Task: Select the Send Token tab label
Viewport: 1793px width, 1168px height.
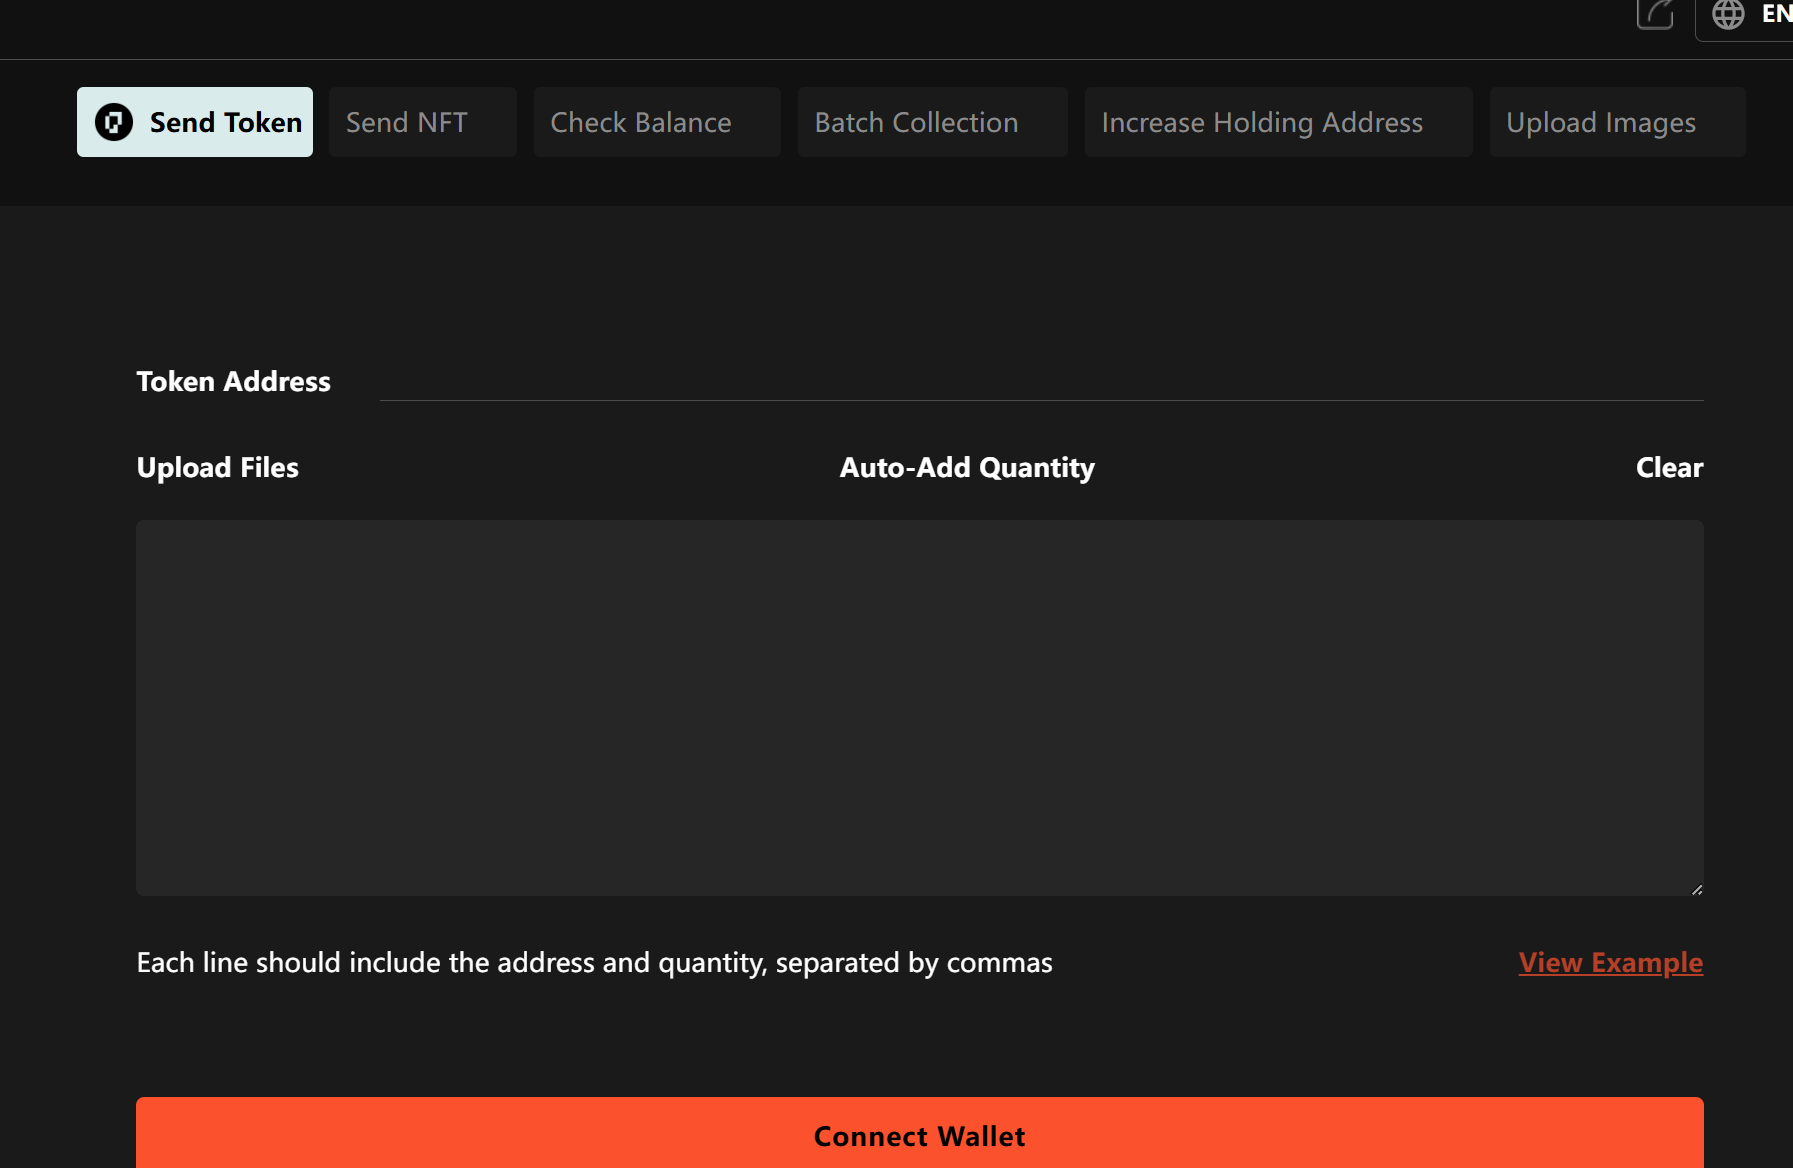Action: click(226, 122)
